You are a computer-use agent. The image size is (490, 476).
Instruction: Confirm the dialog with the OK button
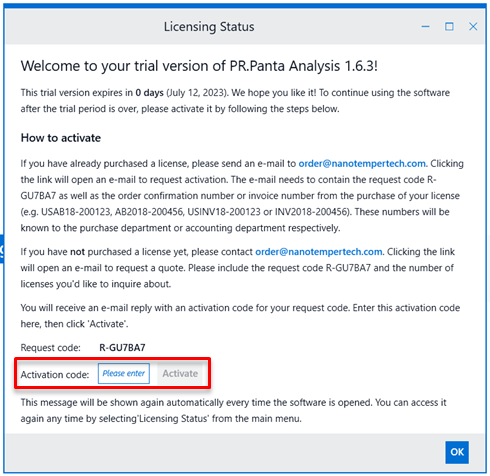[x=457, y=452]
